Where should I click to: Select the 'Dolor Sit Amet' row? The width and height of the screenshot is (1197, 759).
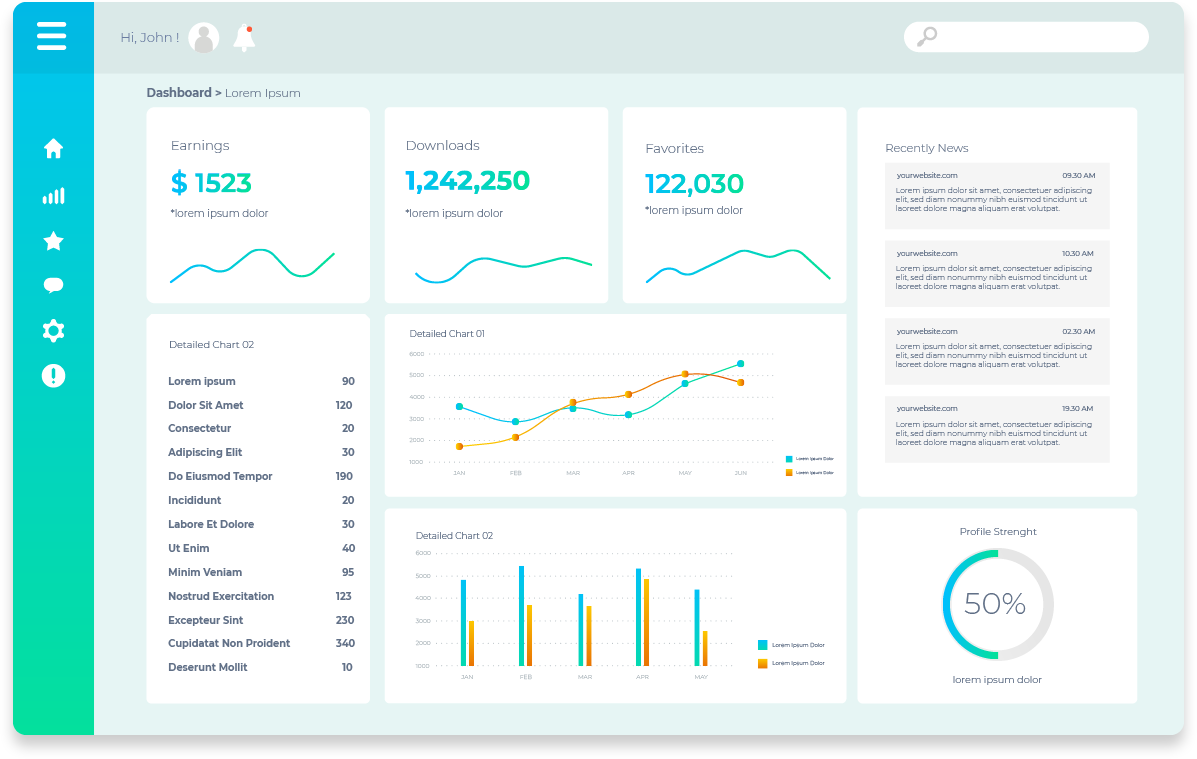(261, 405)
